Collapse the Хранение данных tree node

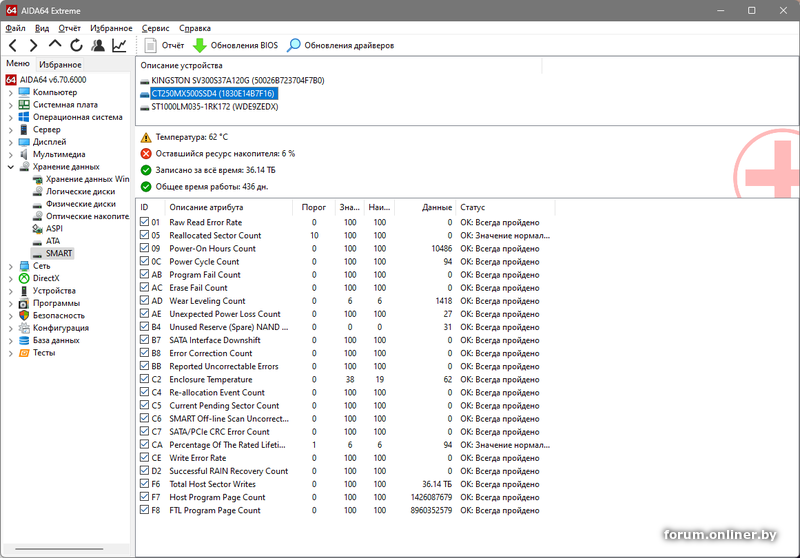coord(11,167)
